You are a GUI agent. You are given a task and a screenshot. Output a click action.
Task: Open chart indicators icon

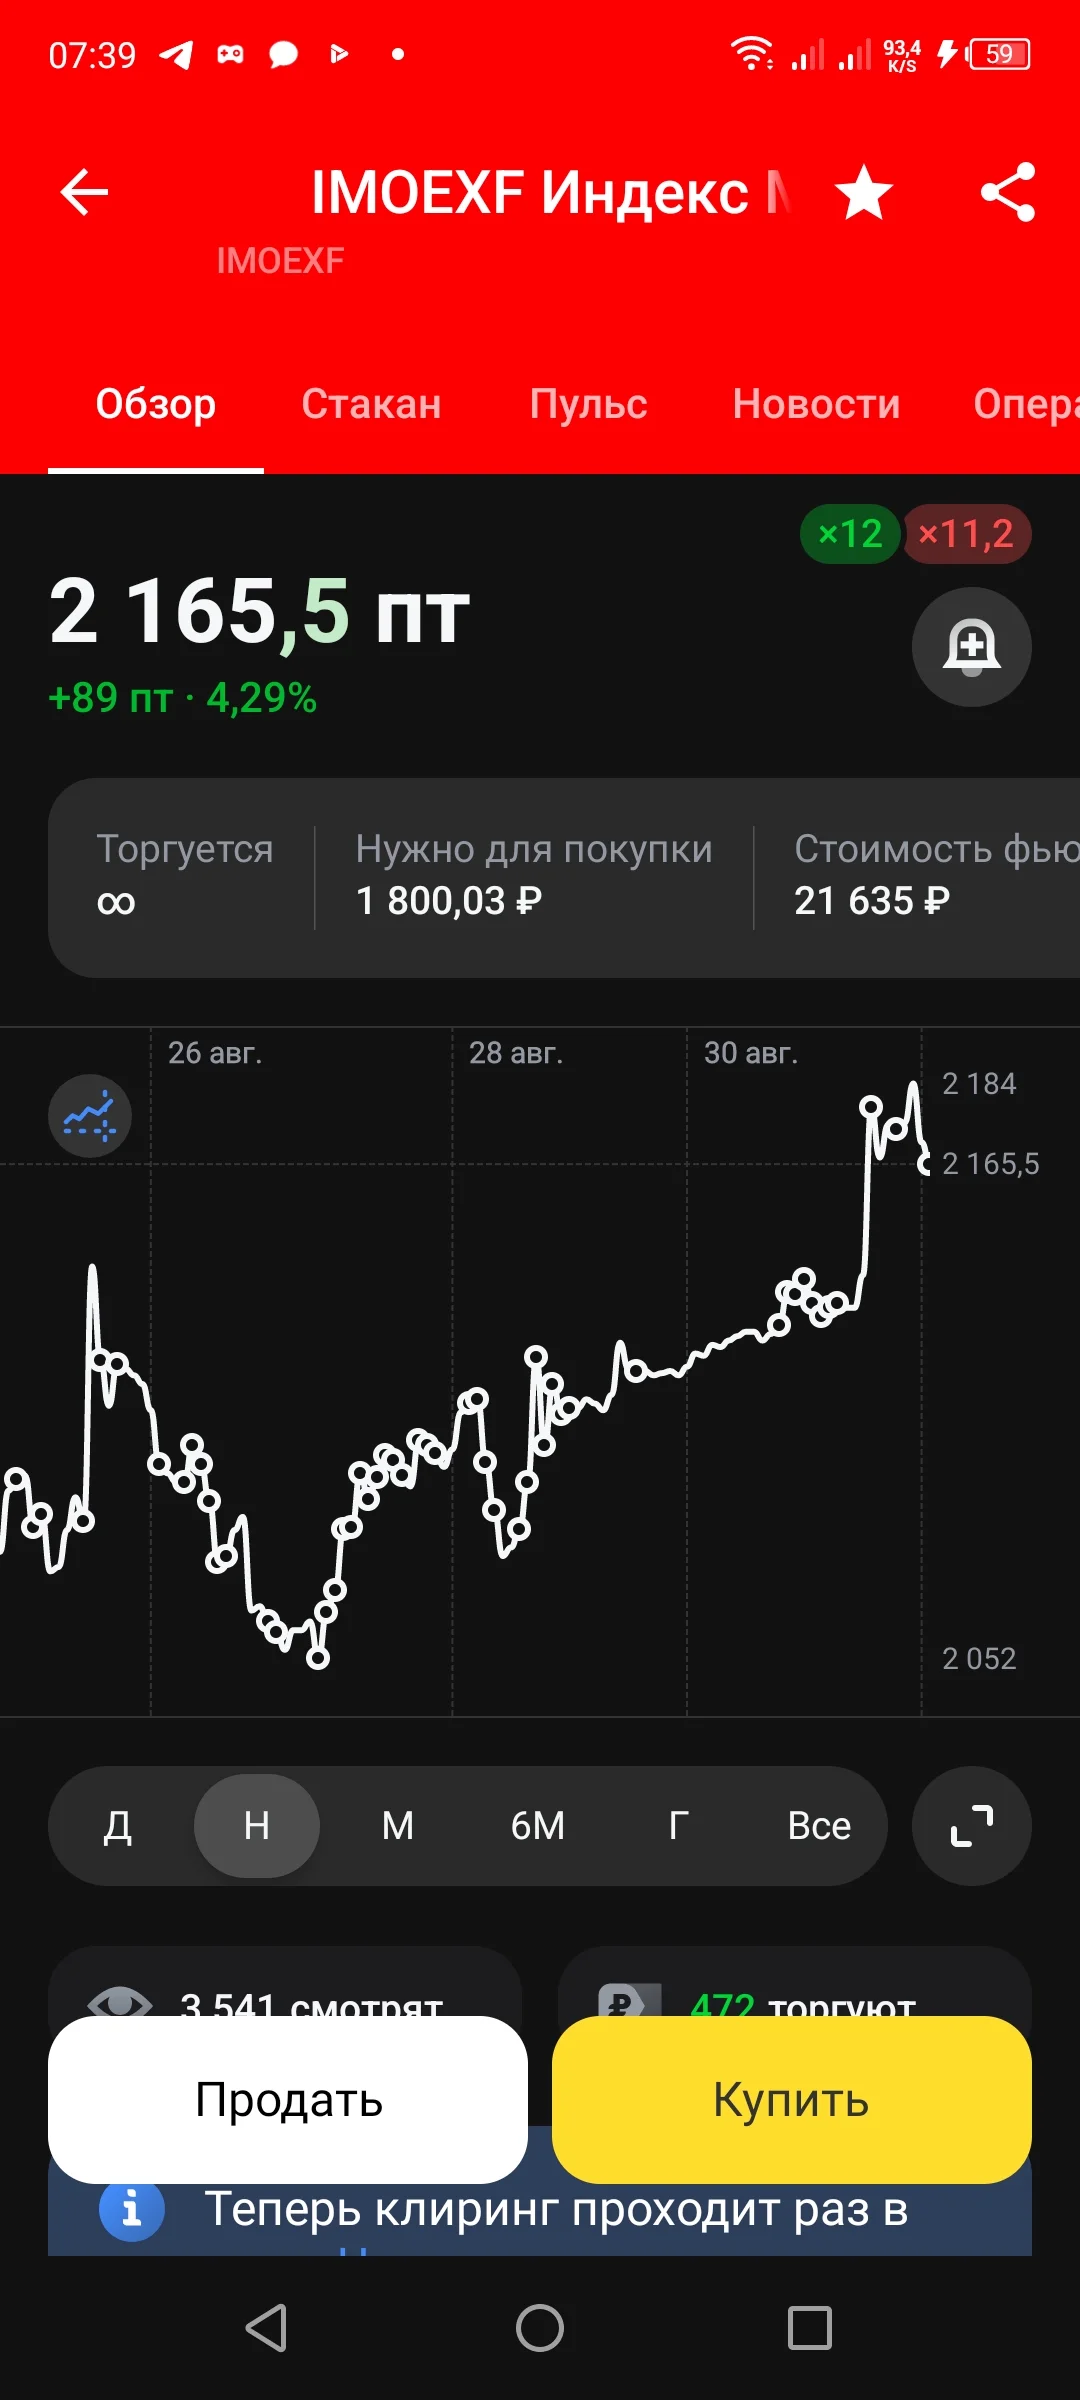90,1116
